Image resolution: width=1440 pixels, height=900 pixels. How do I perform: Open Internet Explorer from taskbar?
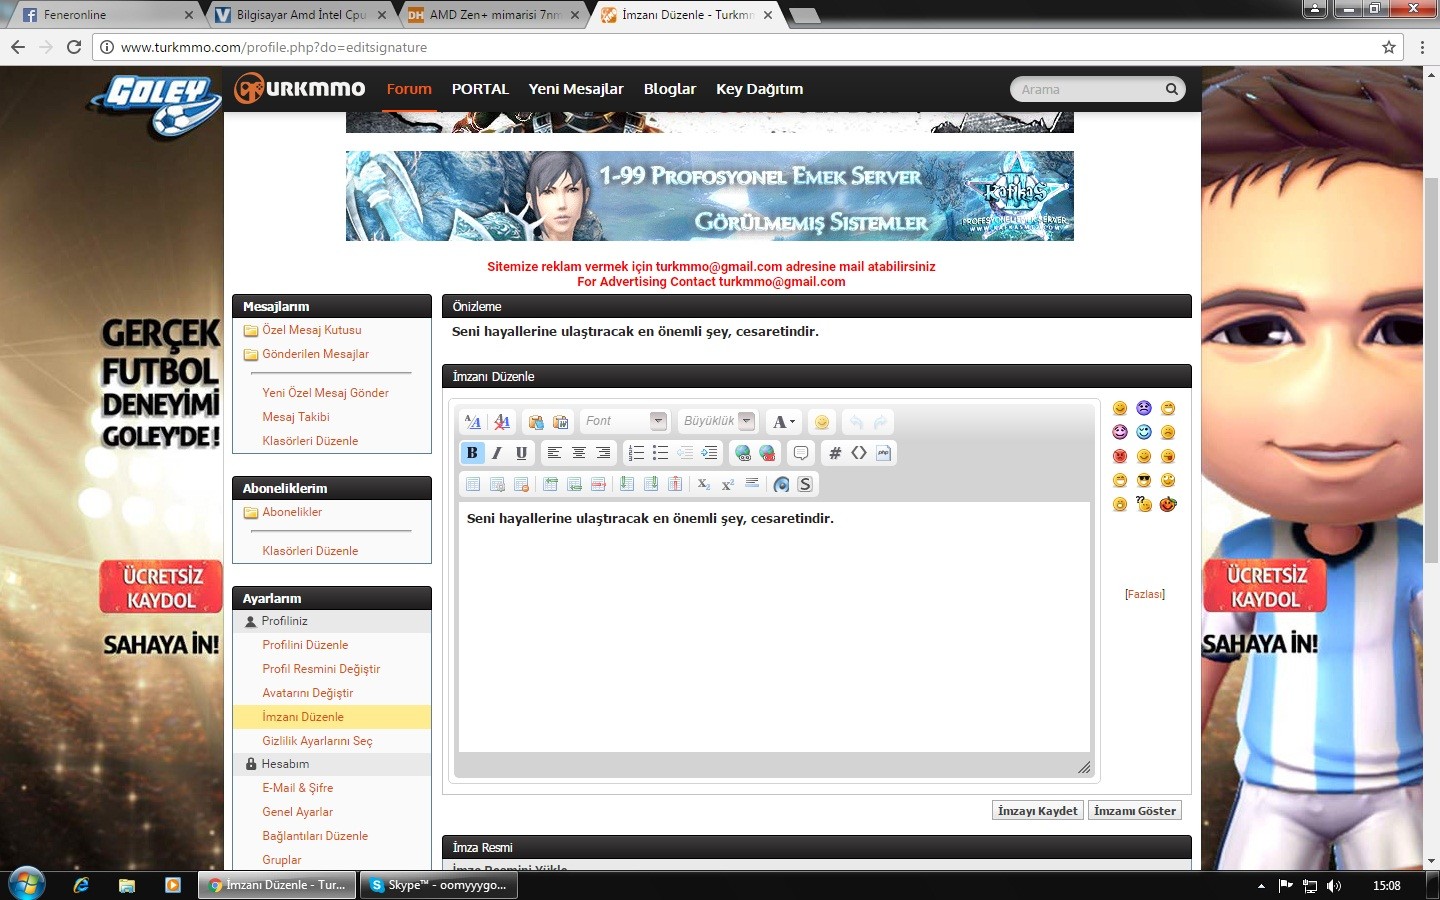[81, 885]
